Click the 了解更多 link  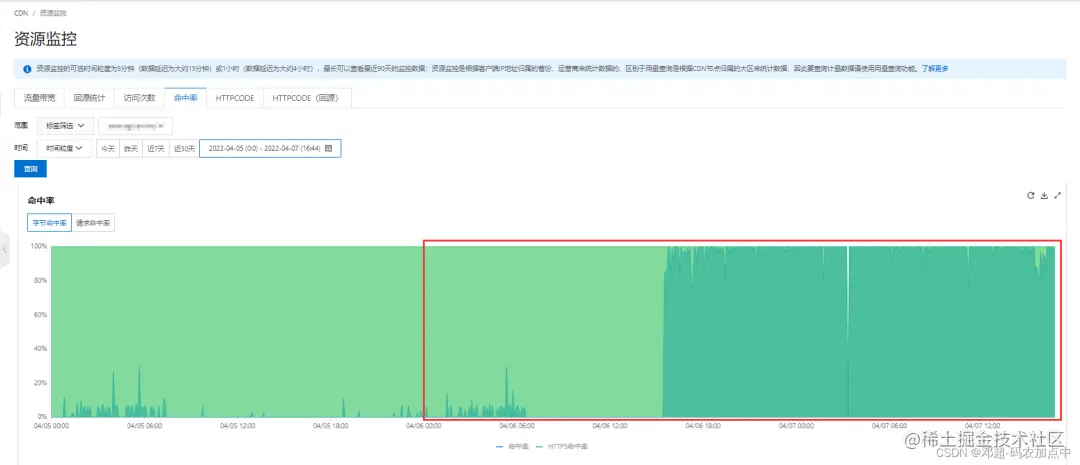click(935, 69)
